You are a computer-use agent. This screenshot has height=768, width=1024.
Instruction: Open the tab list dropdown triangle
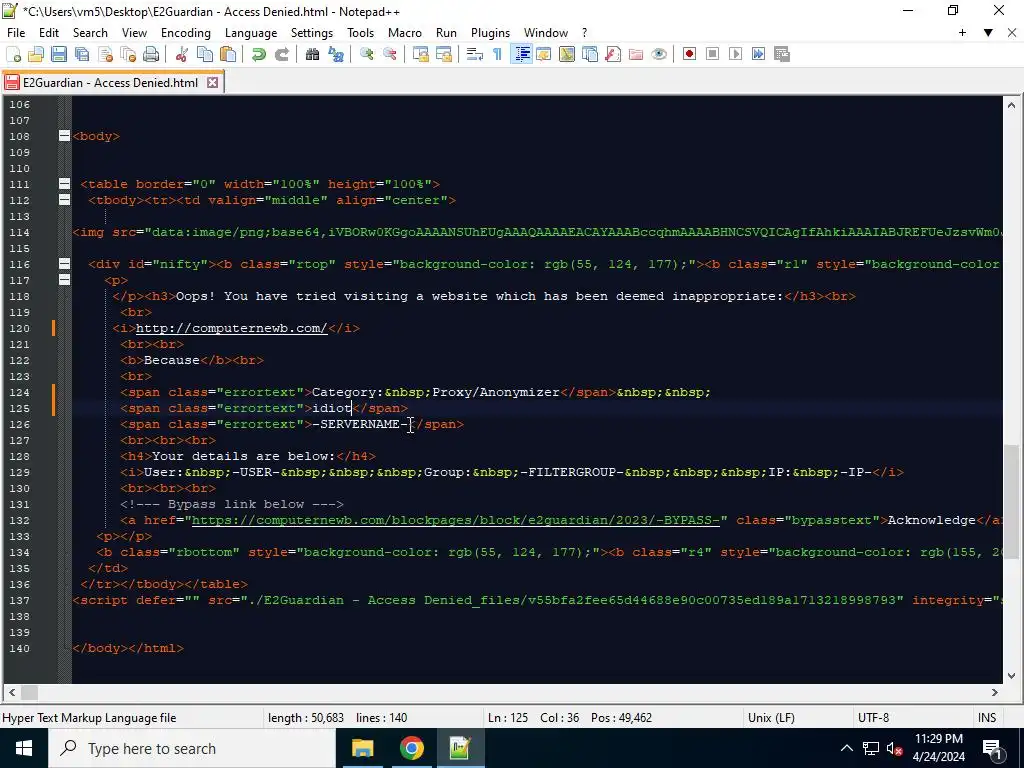(x=988, y=33)
